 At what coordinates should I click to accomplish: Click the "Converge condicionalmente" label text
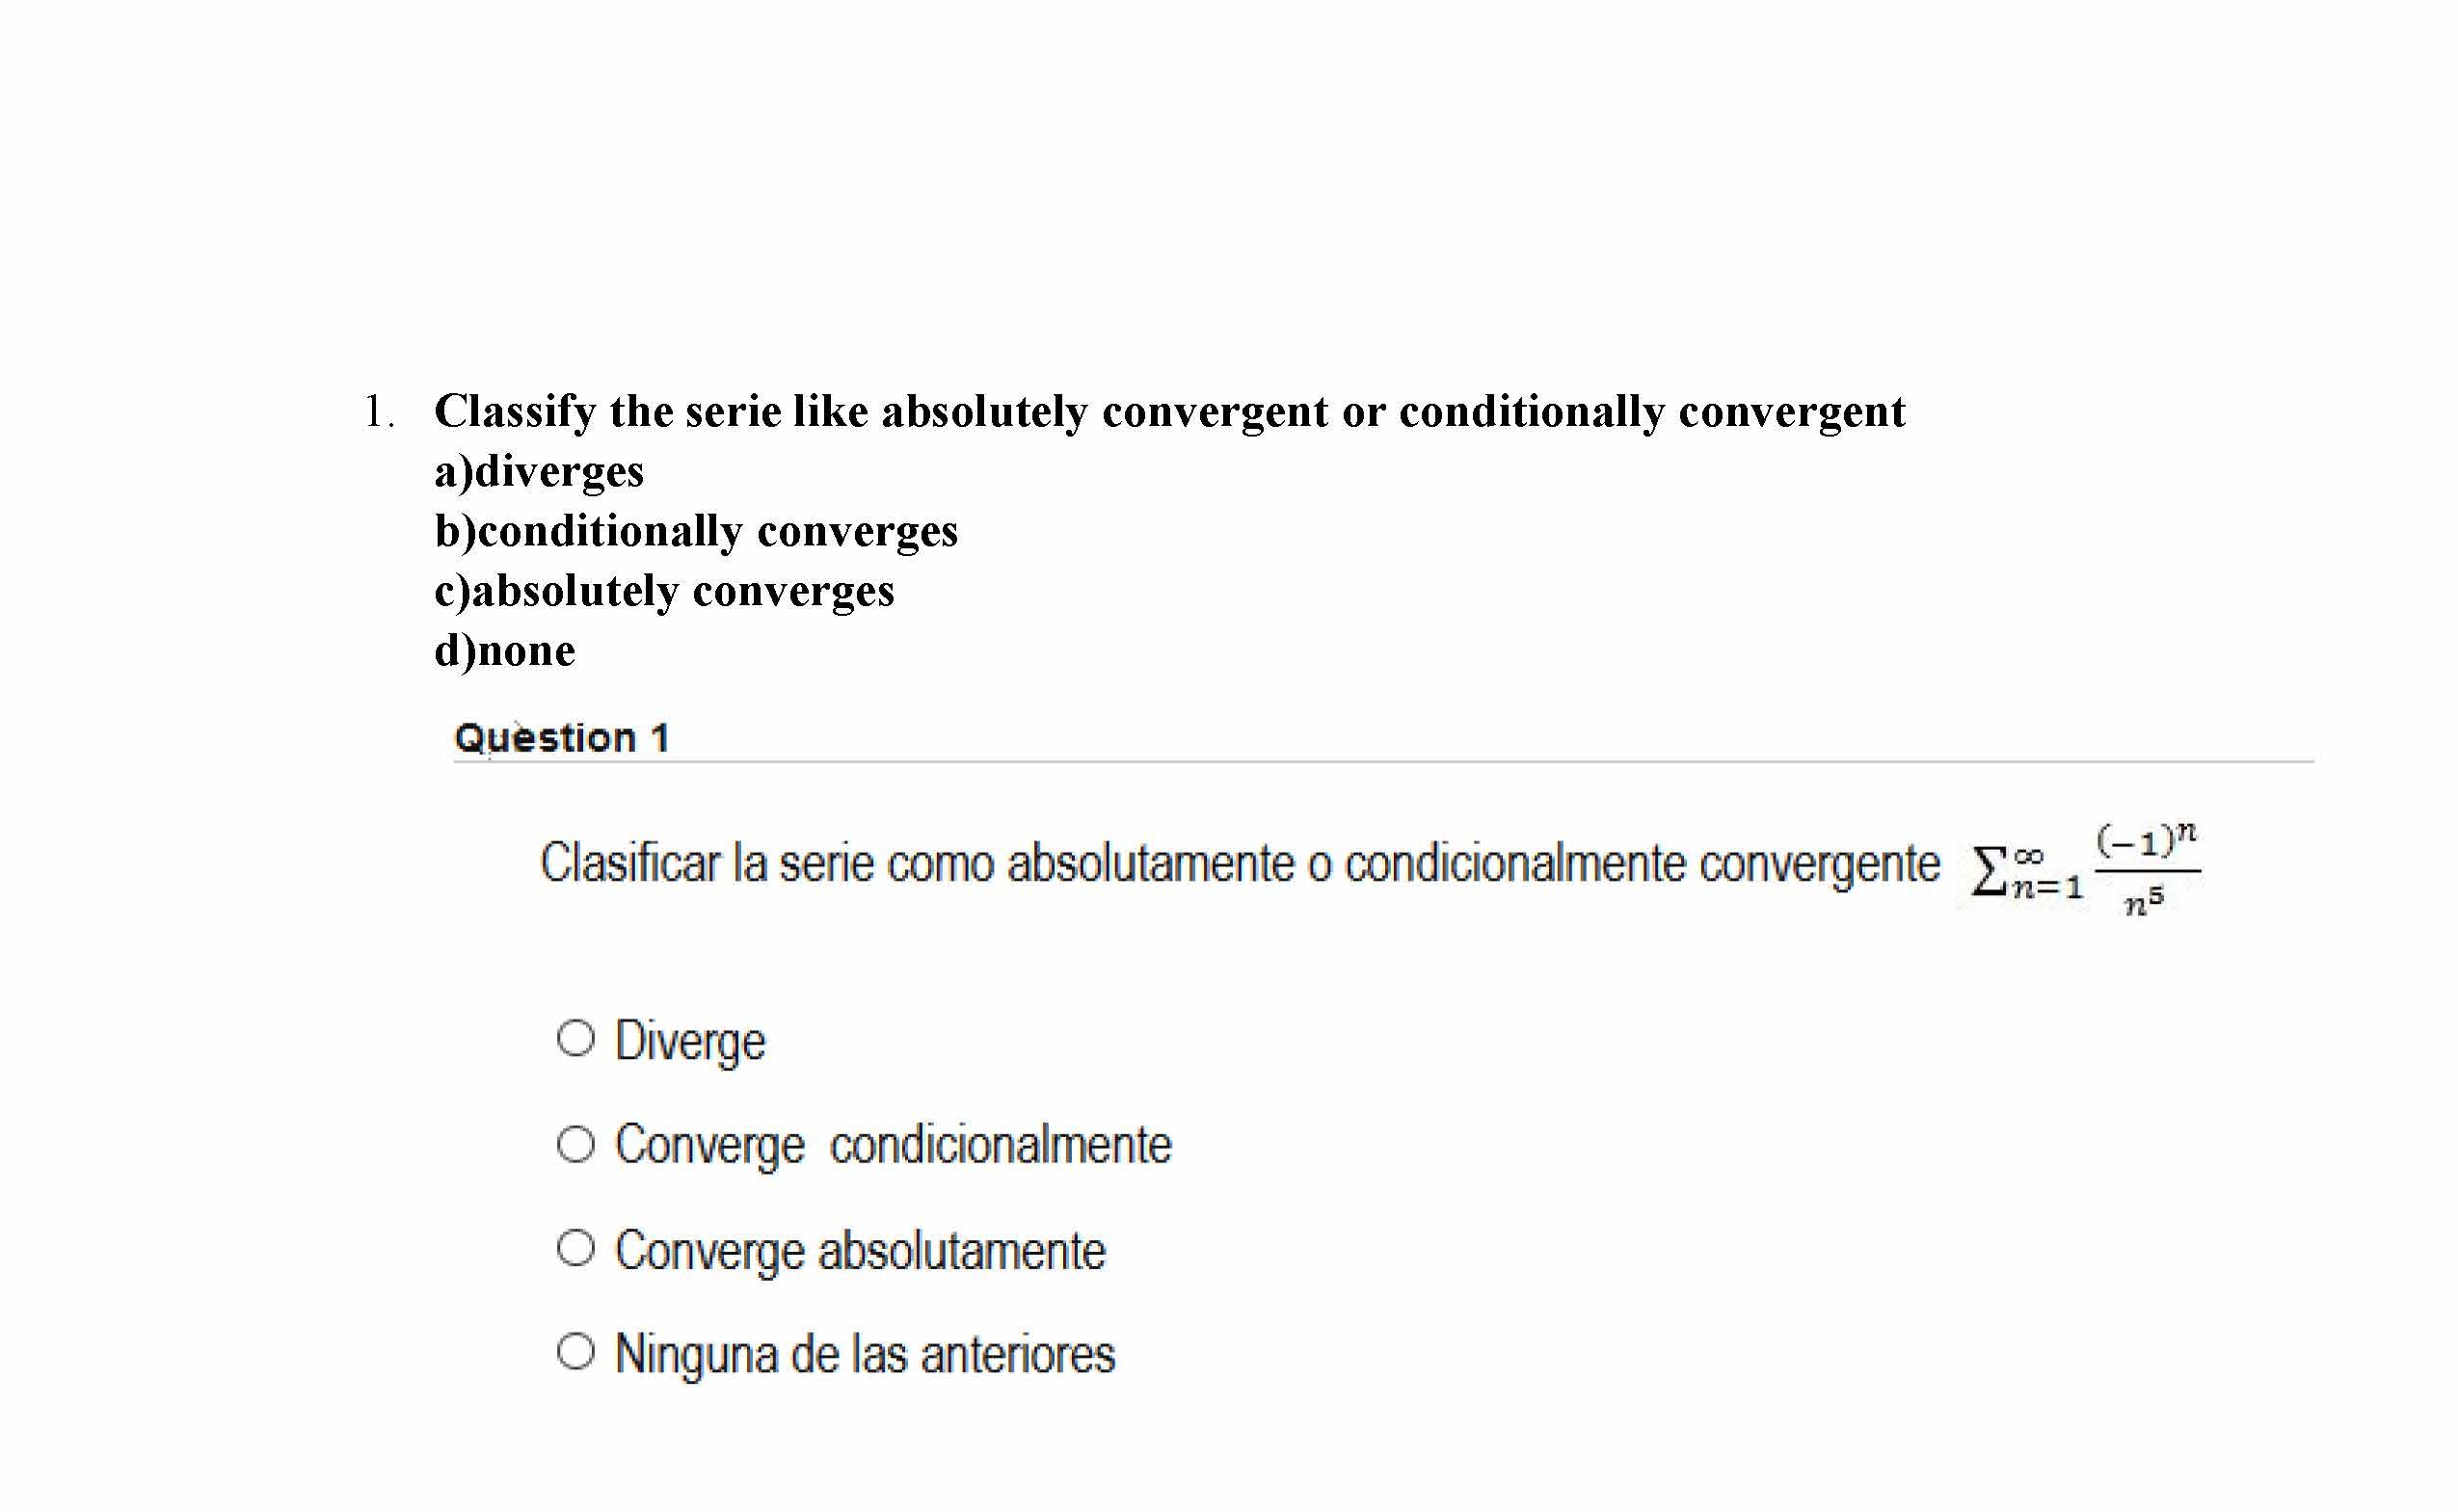pyautogui.click(x=893, y=1145)
